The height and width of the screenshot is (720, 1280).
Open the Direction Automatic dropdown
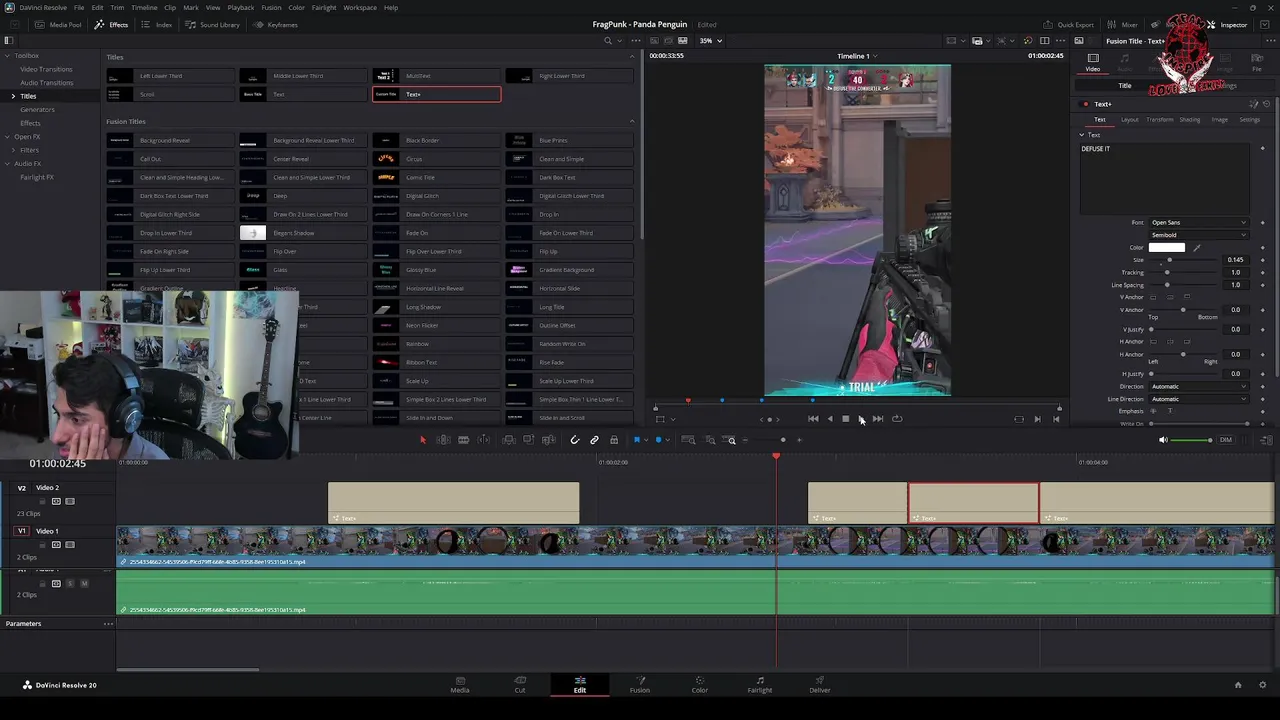[1198, 387]
